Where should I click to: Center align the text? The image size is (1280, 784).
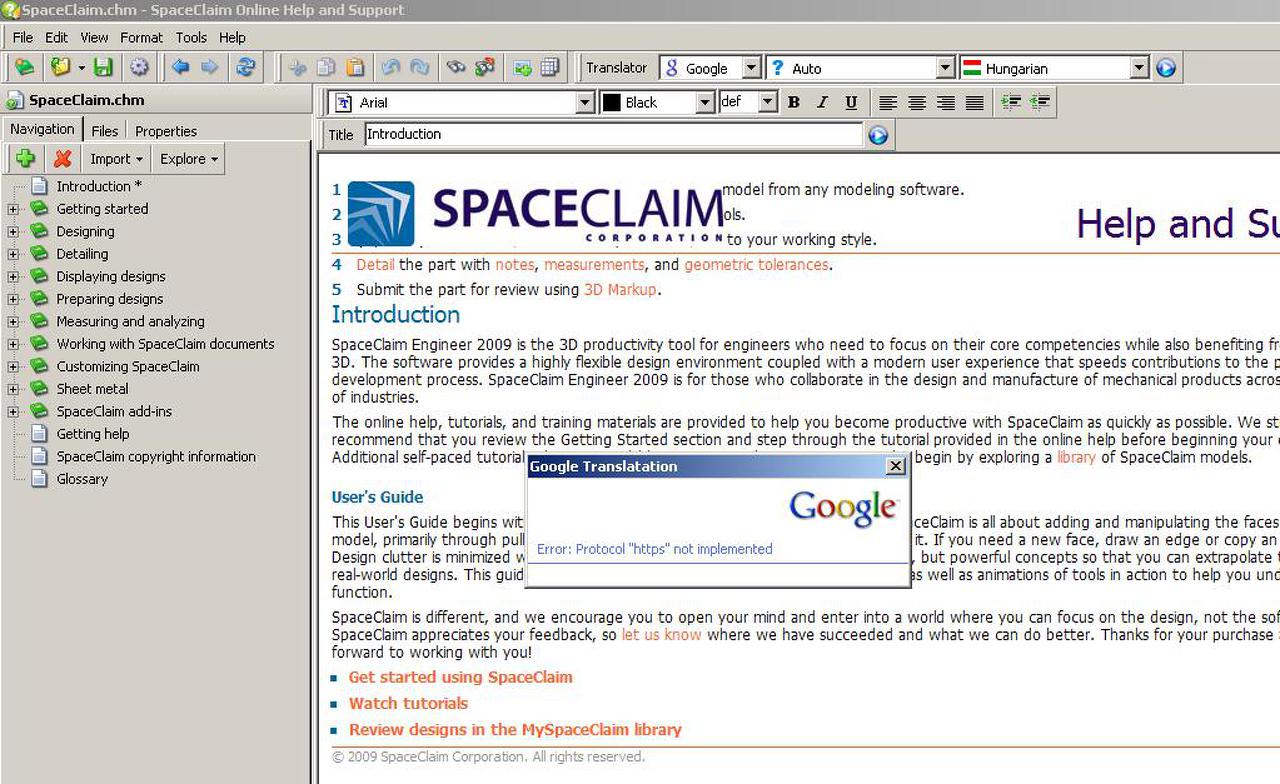coord(917,102)
